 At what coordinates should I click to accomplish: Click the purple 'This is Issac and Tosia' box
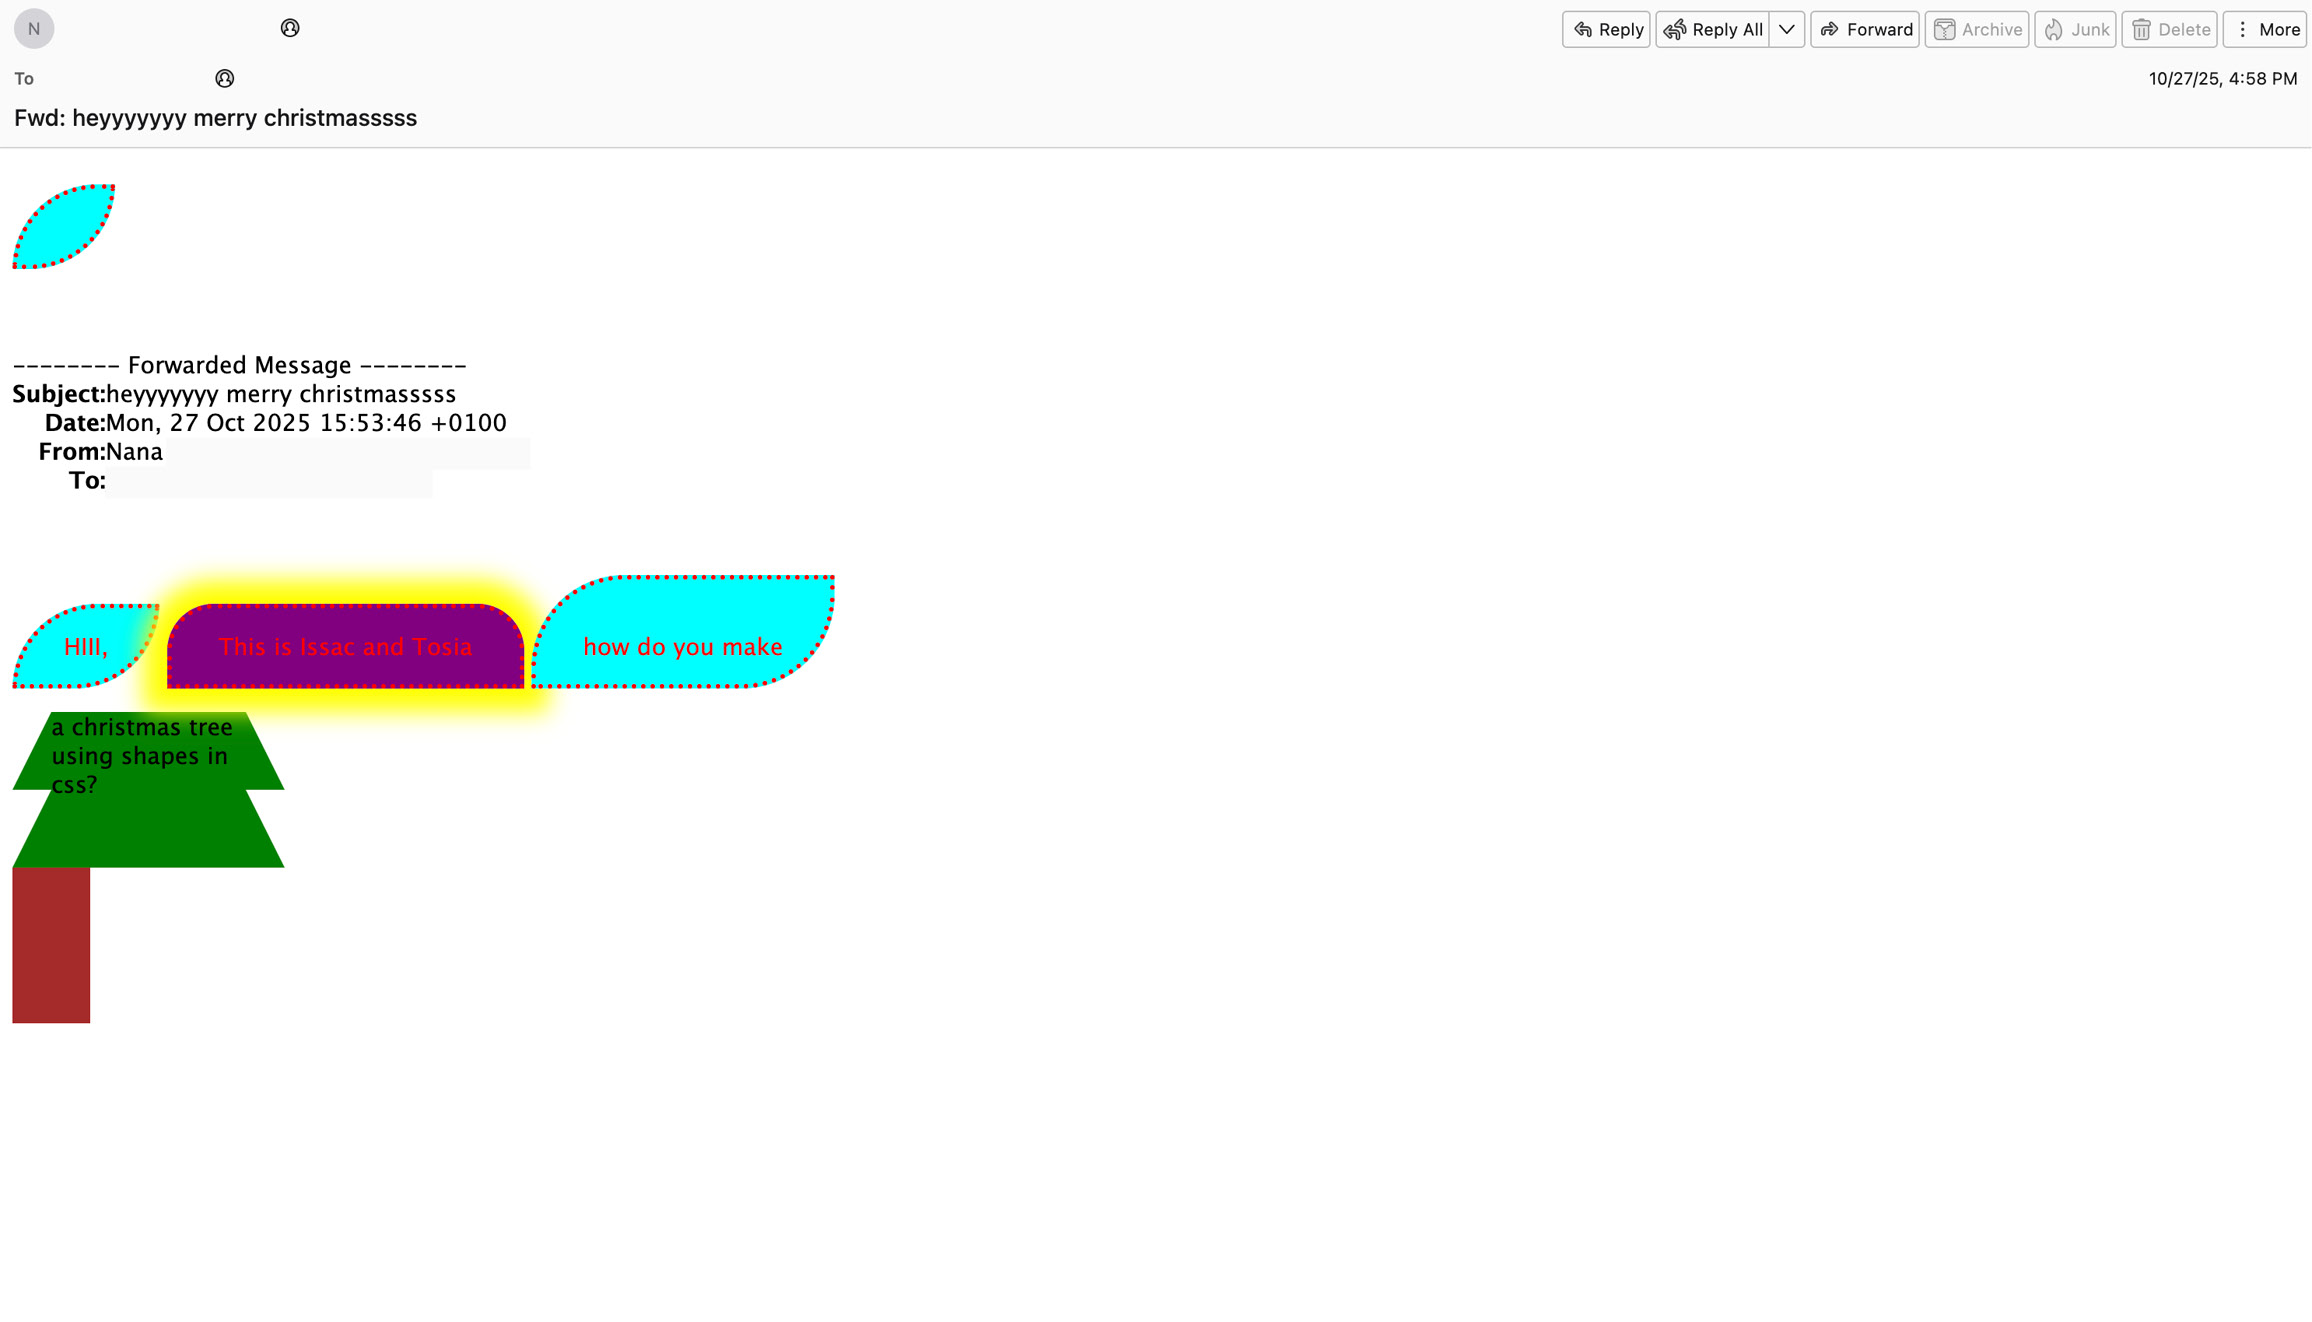(x=345, y=647)
